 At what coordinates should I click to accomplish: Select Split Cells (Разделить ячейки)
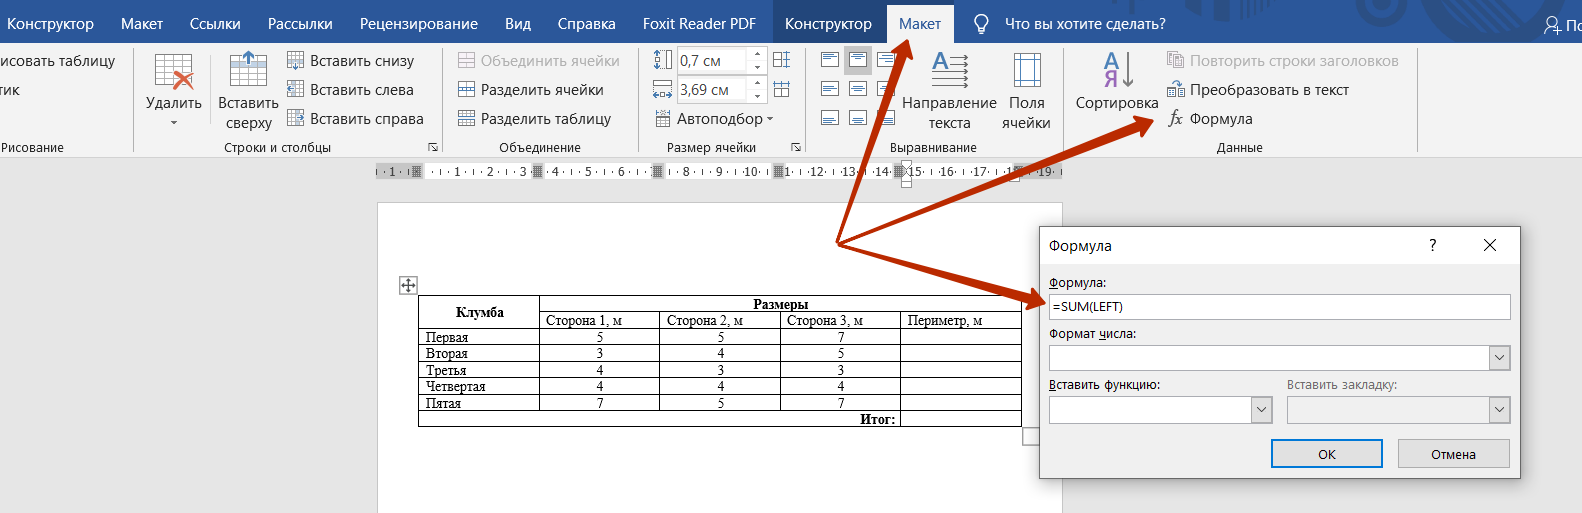pyautogui.click(x=531, y=90)
